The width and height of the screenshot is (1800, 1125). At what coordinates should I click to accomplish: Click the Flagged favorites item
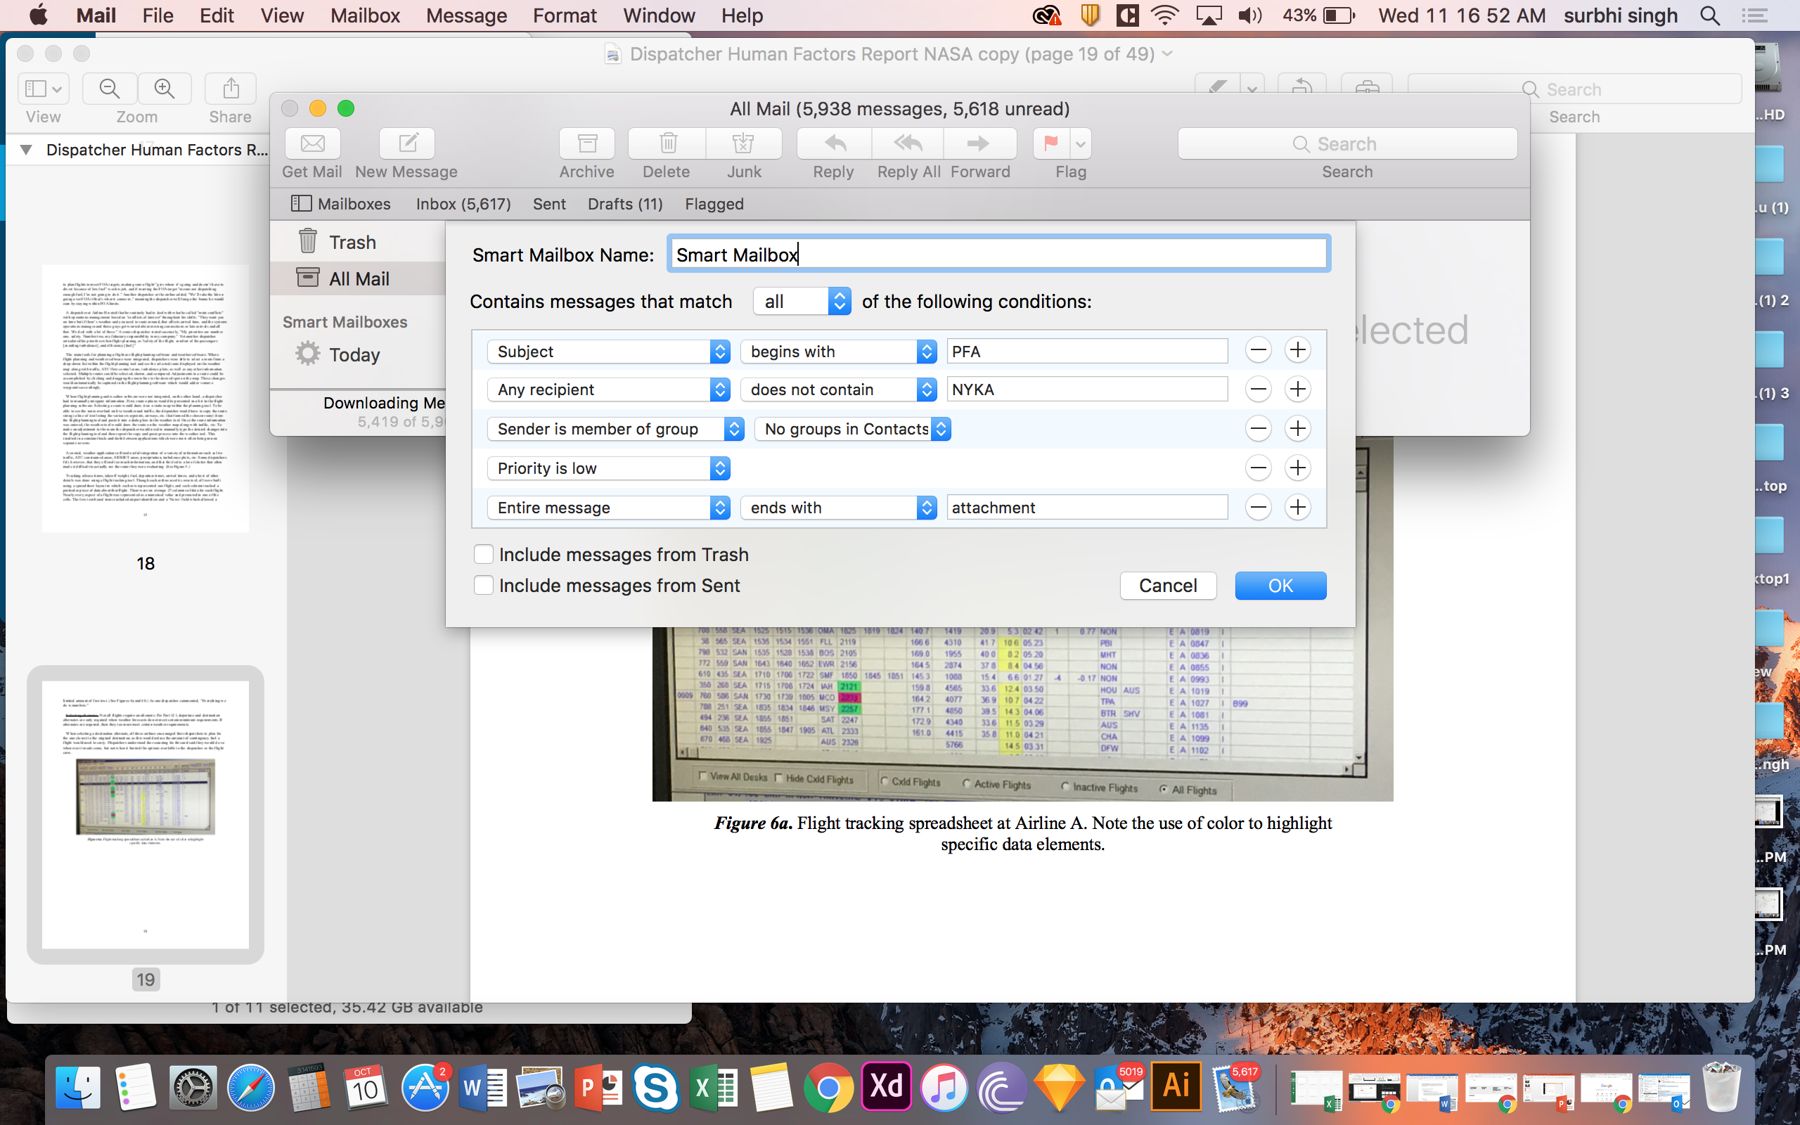714,204
